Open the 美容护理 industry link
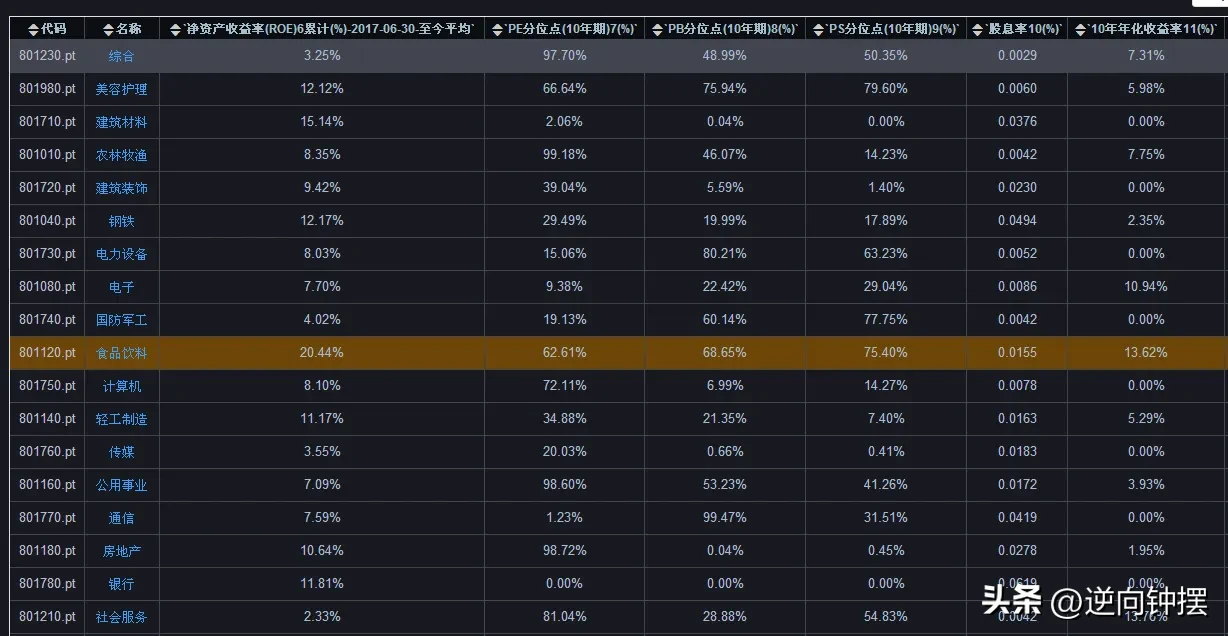This screenshot has width=1228, height=636. (121, 89)
